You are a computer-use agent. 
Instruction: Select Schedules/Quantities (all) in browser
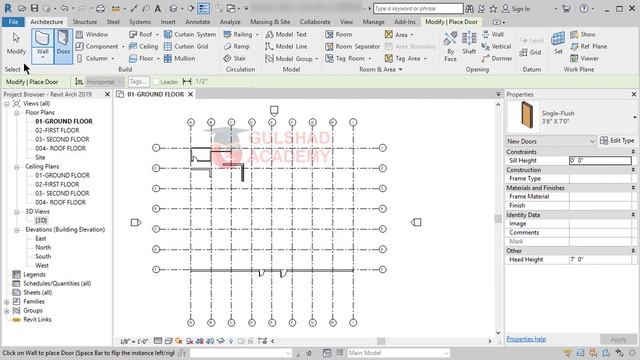pyautogui.click(x=57, y=284)
